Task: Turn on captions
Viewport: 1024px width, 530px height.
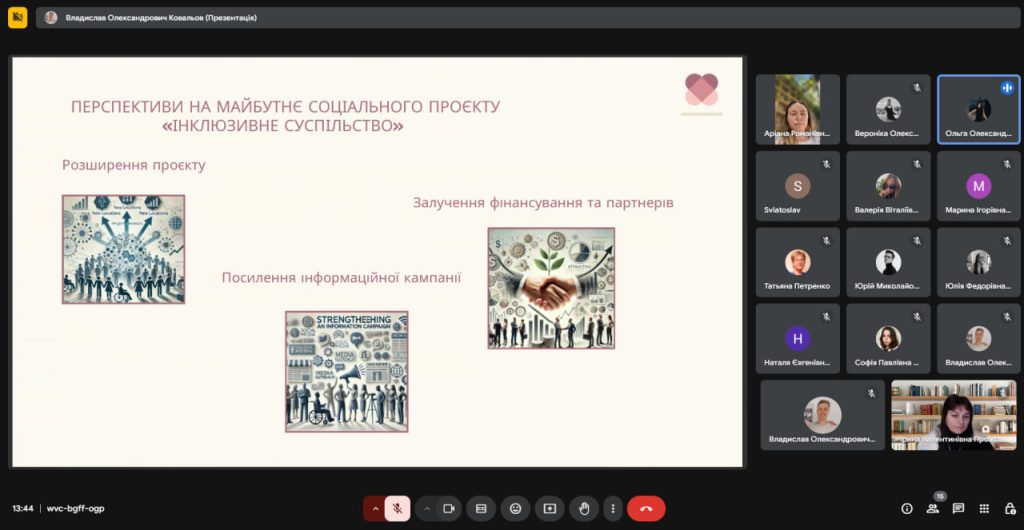Action: tap(481, 508)
